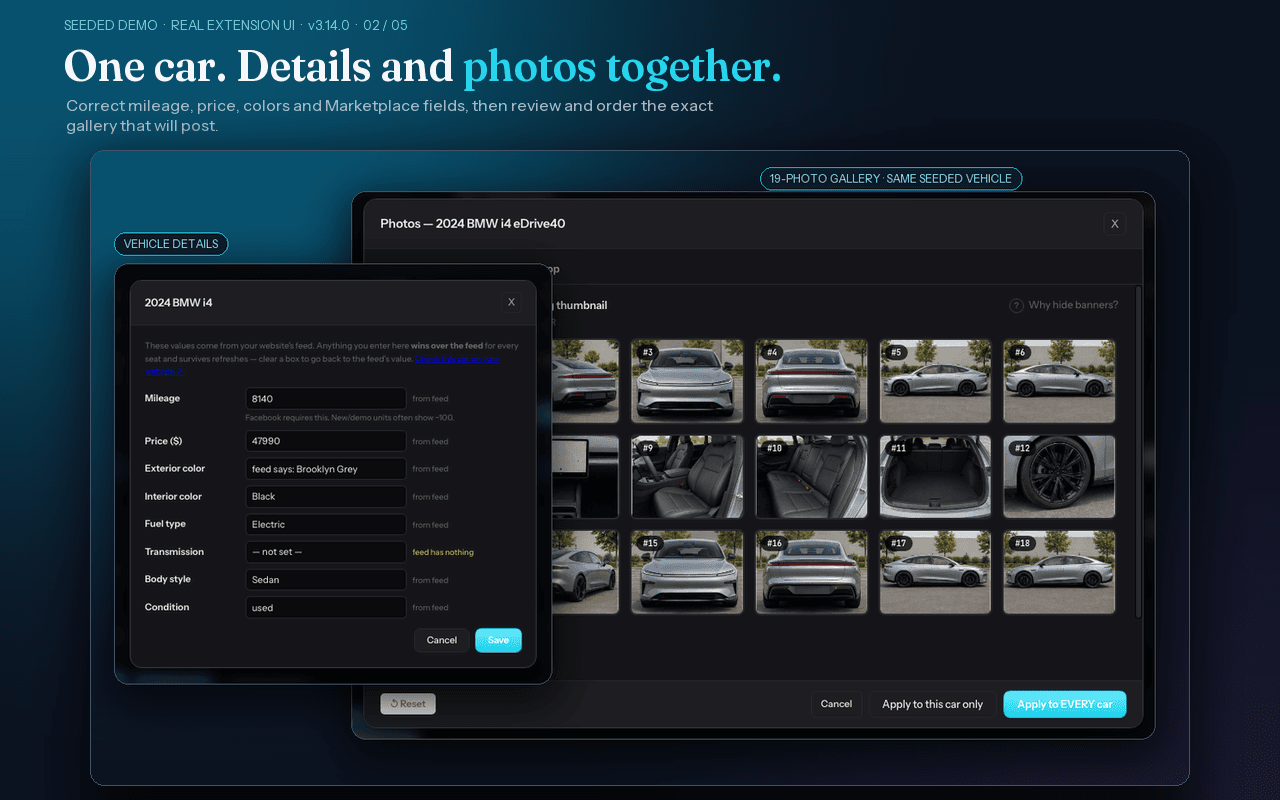
Task: Click 'from feed' label beside Price
Action: [x=430, y=441]
